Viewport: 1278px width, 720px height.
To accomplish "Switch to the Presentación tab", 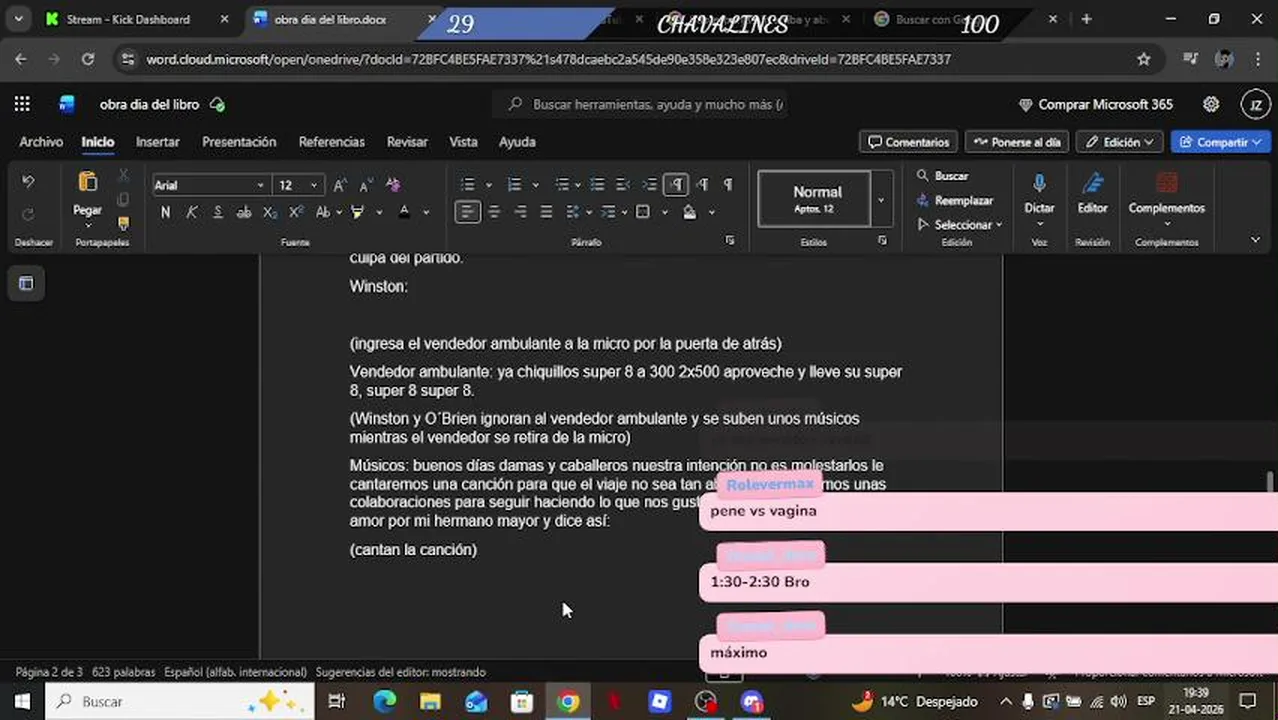I will coord(239,142).
